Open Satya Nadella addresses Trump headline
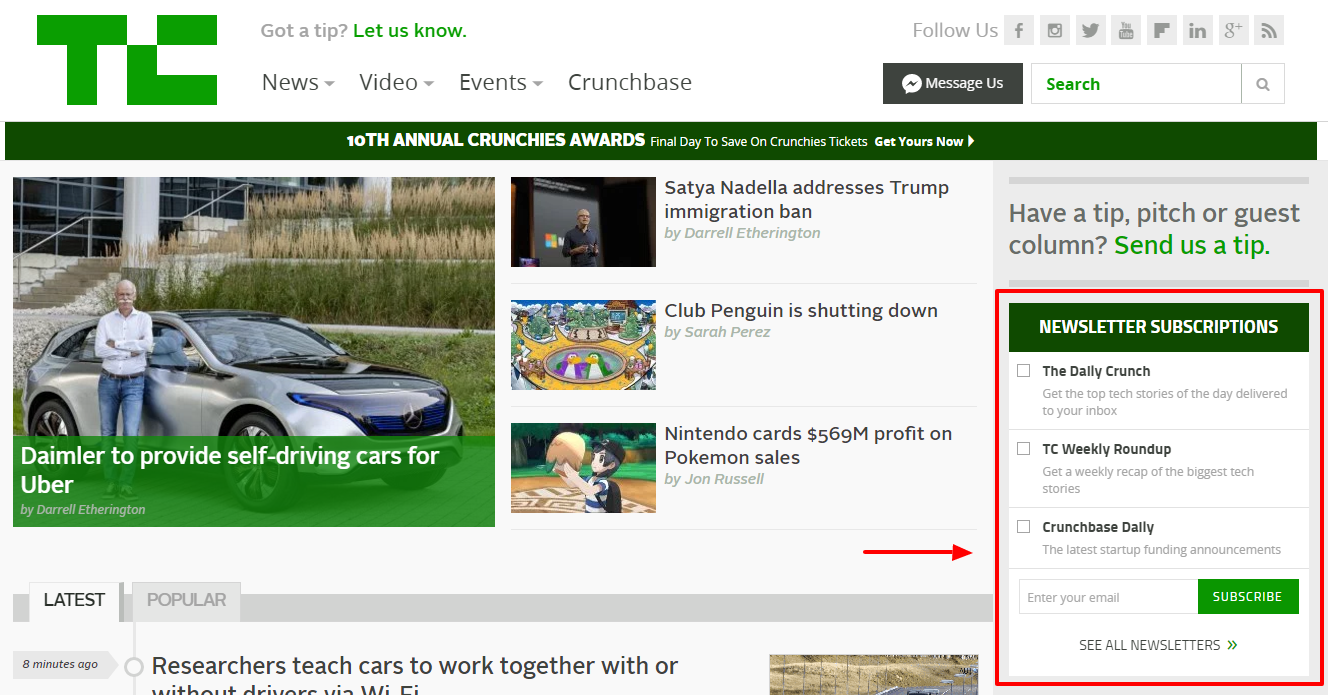Image resolution: width=1328 pixels, height=695 pixels. (807, 199)
